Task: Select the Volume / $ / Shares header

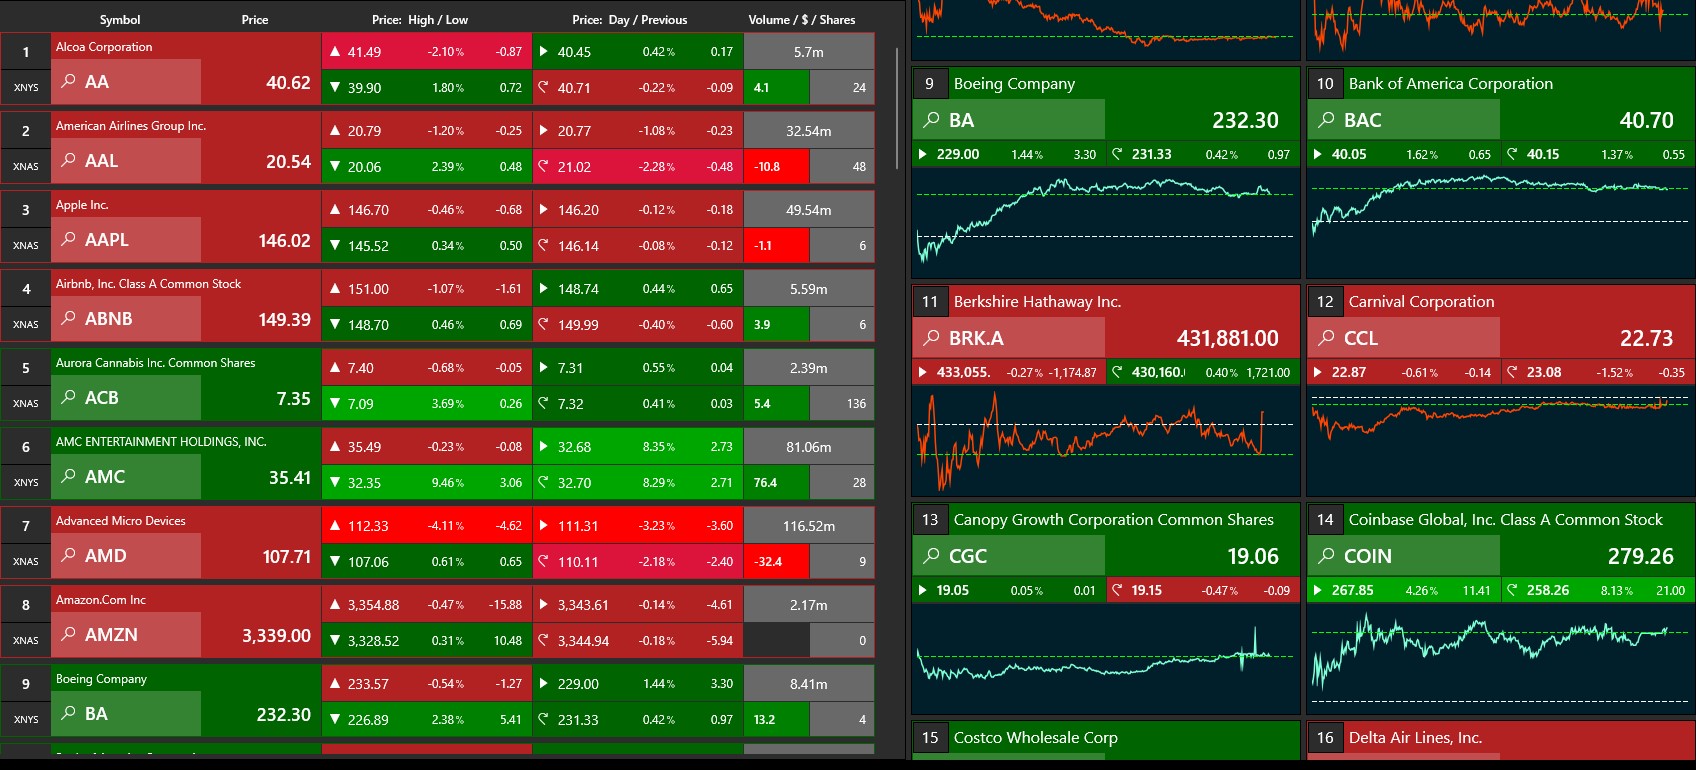Action: pos(801,19)
